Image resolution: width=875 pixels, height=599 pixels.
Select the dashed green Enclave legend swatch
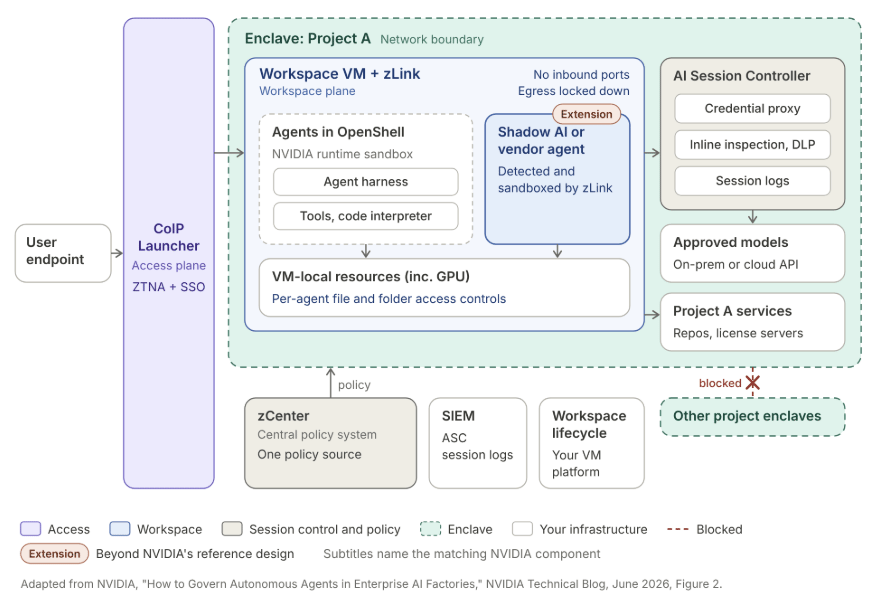[x=430, y=529]
